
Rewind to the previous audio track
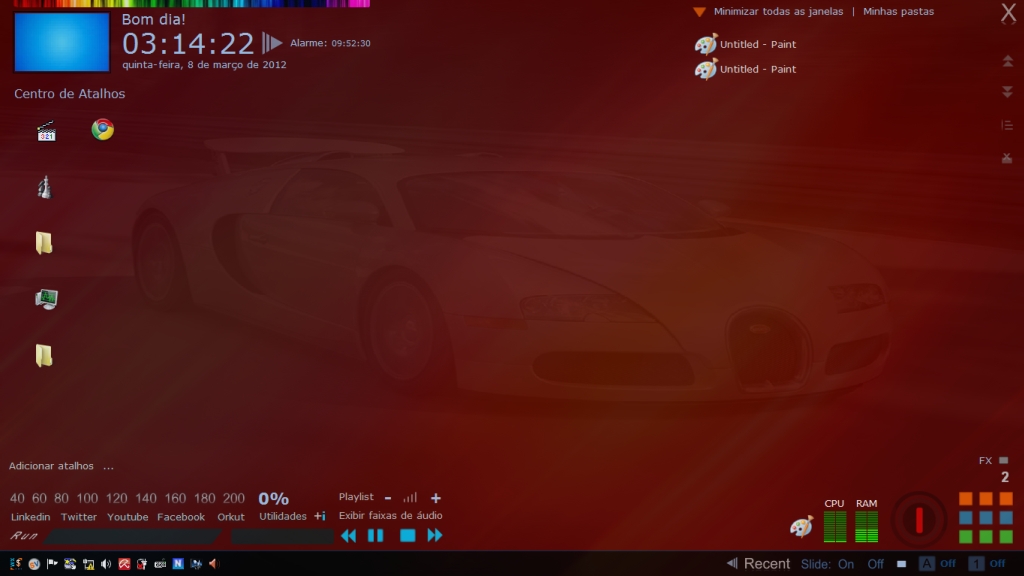coord(349,536)
